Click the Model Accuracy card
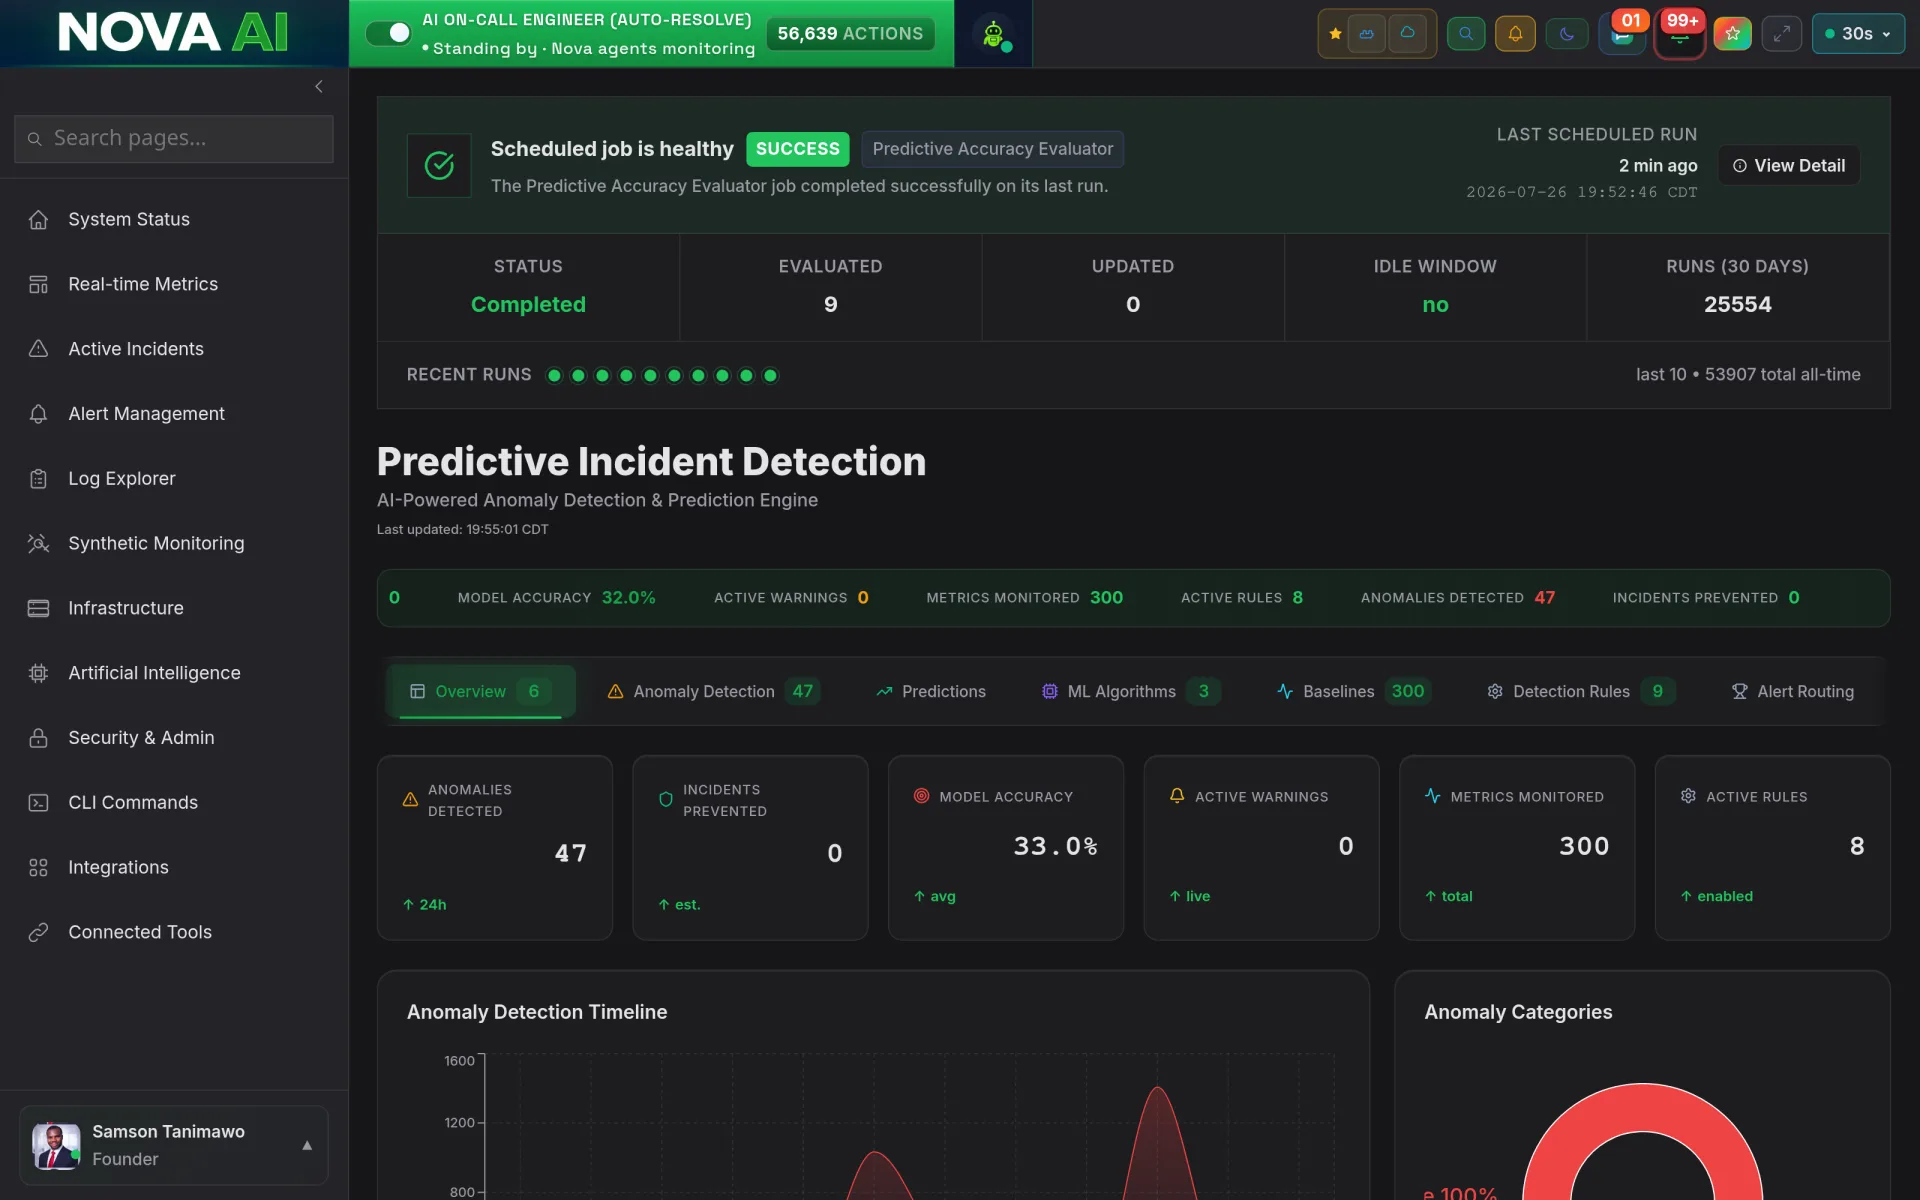Screen dimensions: 1920x1200 (1006, 847)
